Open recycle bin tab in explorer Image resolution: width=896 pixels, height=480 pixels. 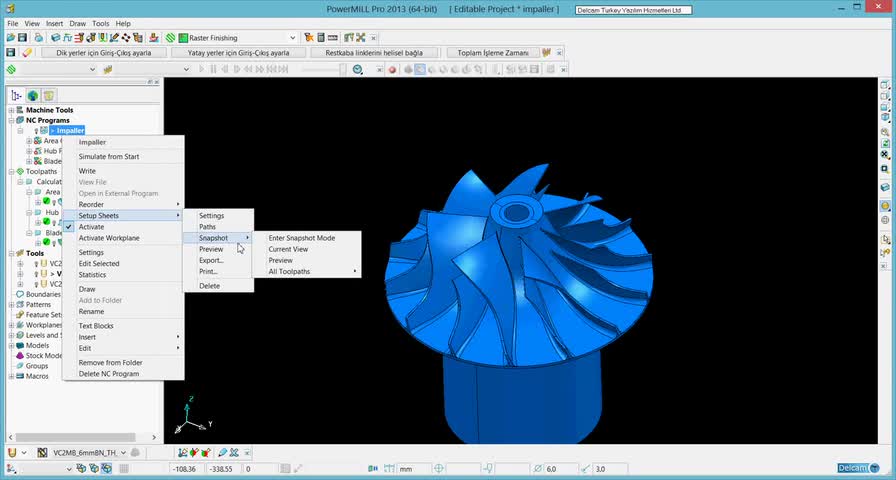pos(49,95)
